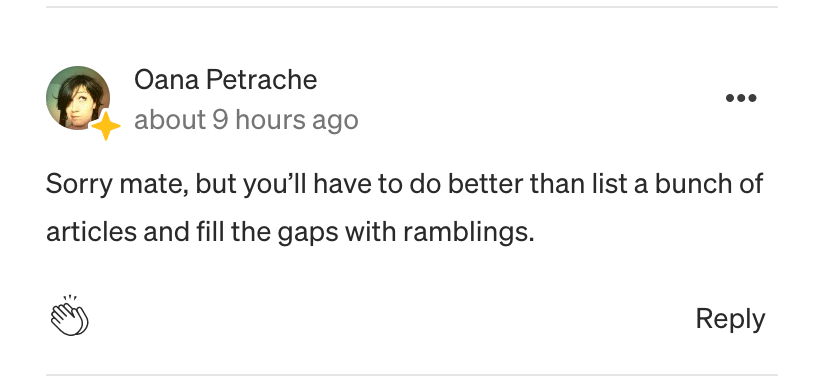Click the word 'articles' in the comment body
This screenshot has width=820, height=376.
91,232
